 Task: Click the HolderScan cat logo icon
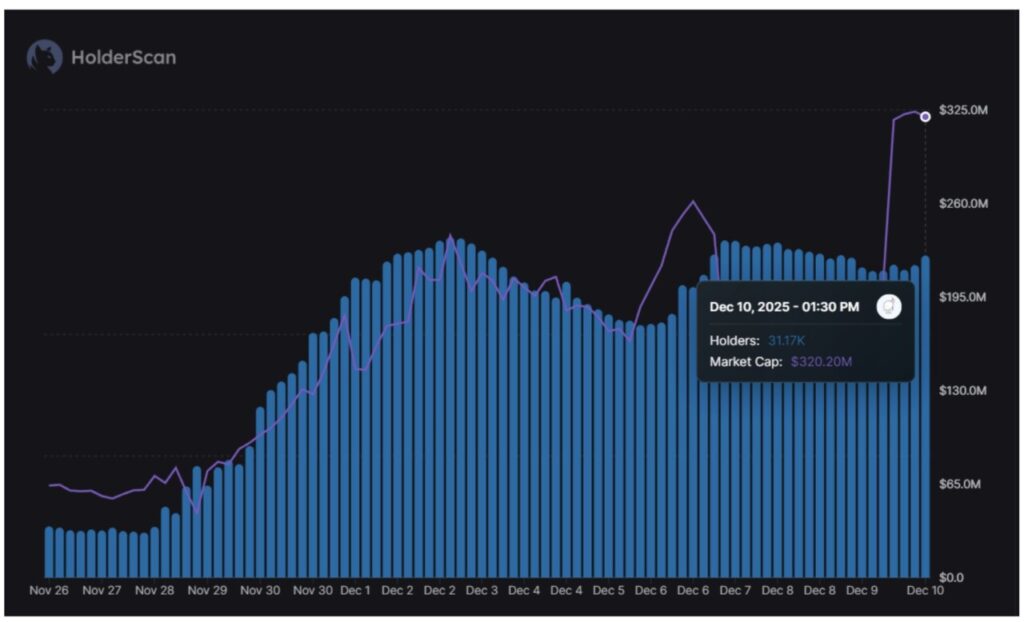pos(45,57)
